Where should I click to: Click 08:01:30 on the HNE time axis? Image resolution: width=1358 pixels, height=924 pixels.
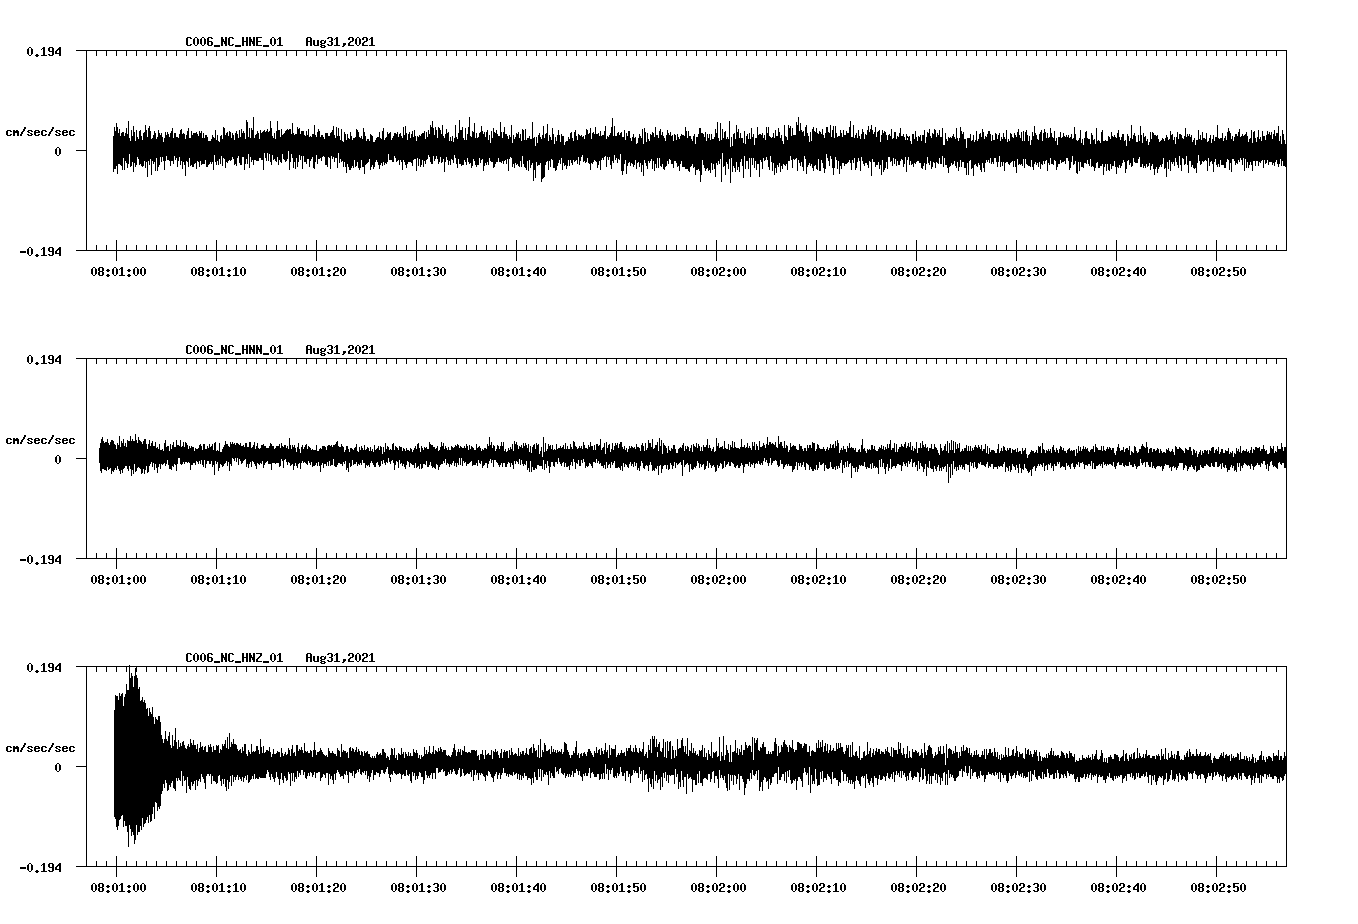[x=418, y=272]
